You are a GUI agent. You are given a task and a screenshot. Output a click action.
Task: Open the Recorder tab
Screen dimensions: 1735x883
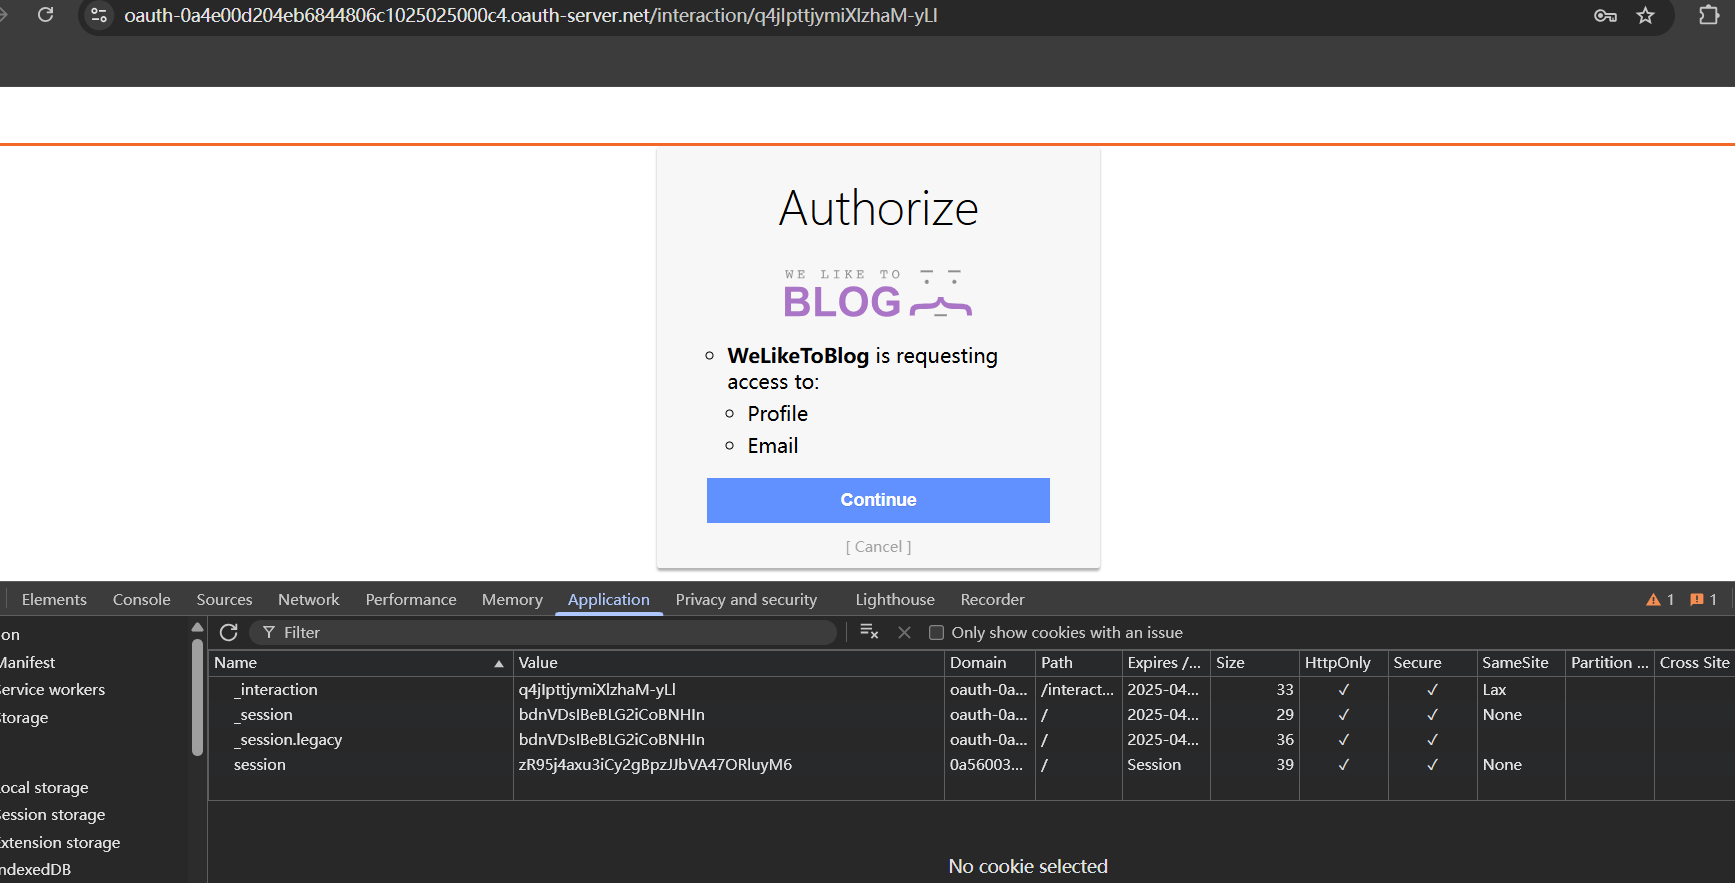[x=992, y=600]
